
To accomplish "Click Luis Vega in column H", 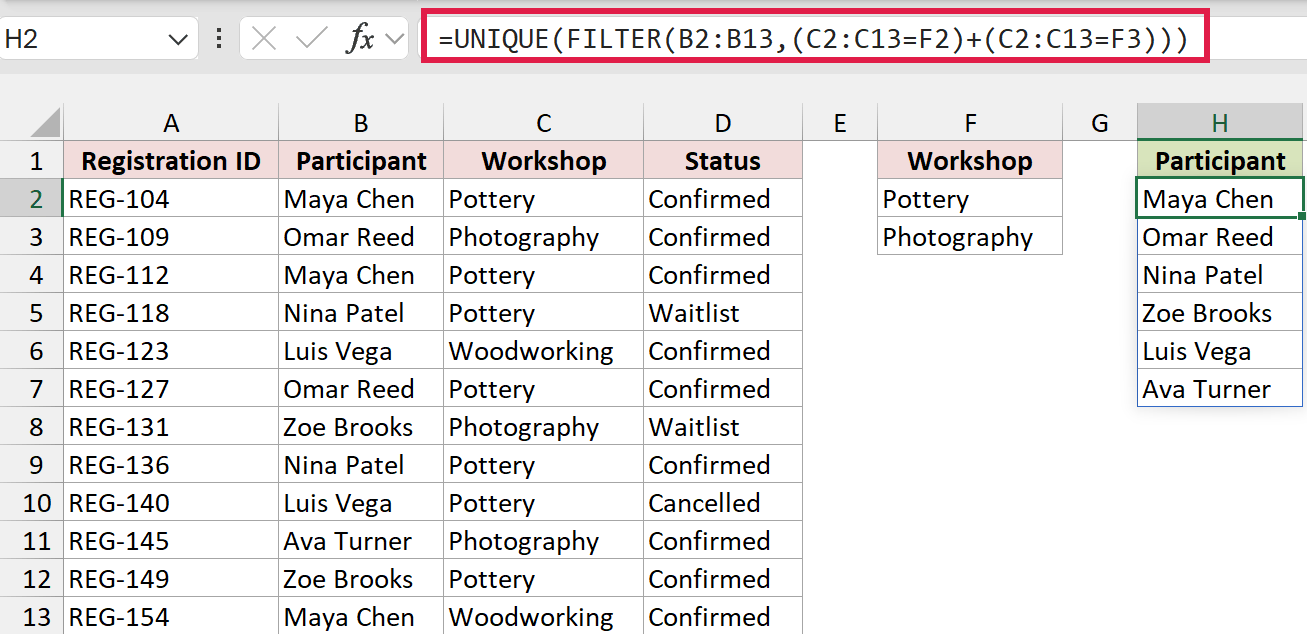I will (1220, 351).
